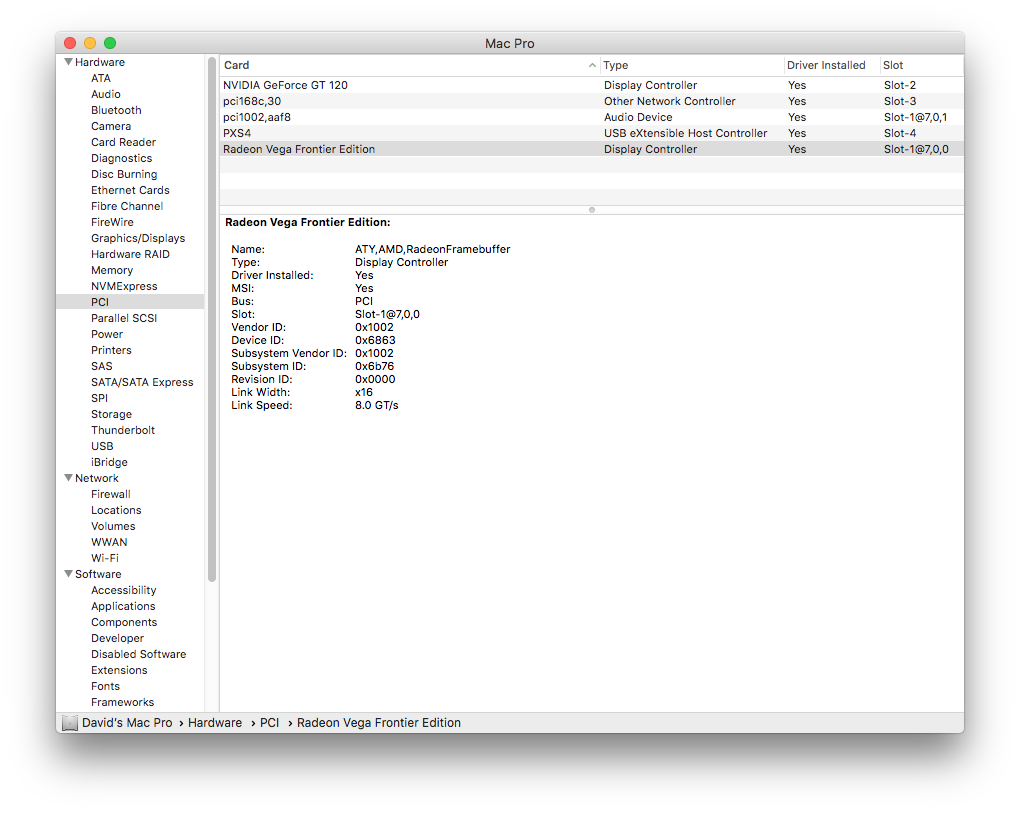Open Storage in the sidebar
Viewport: 1020px width, 813px height.
click(111, 414)
